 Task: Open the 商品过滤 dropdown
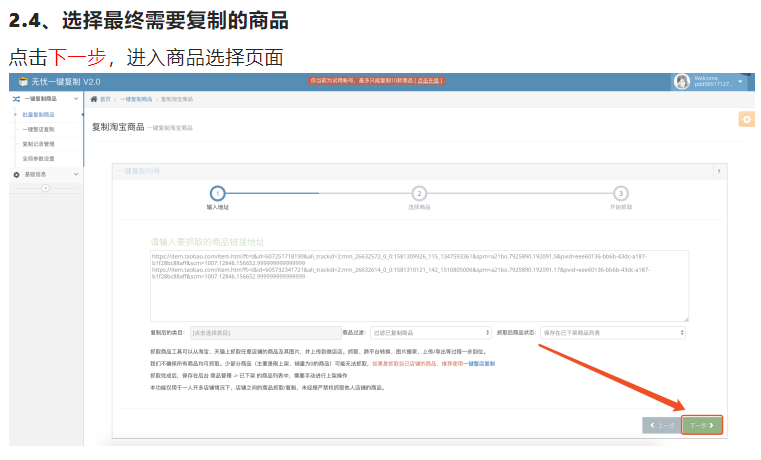(x=431, y=333)
